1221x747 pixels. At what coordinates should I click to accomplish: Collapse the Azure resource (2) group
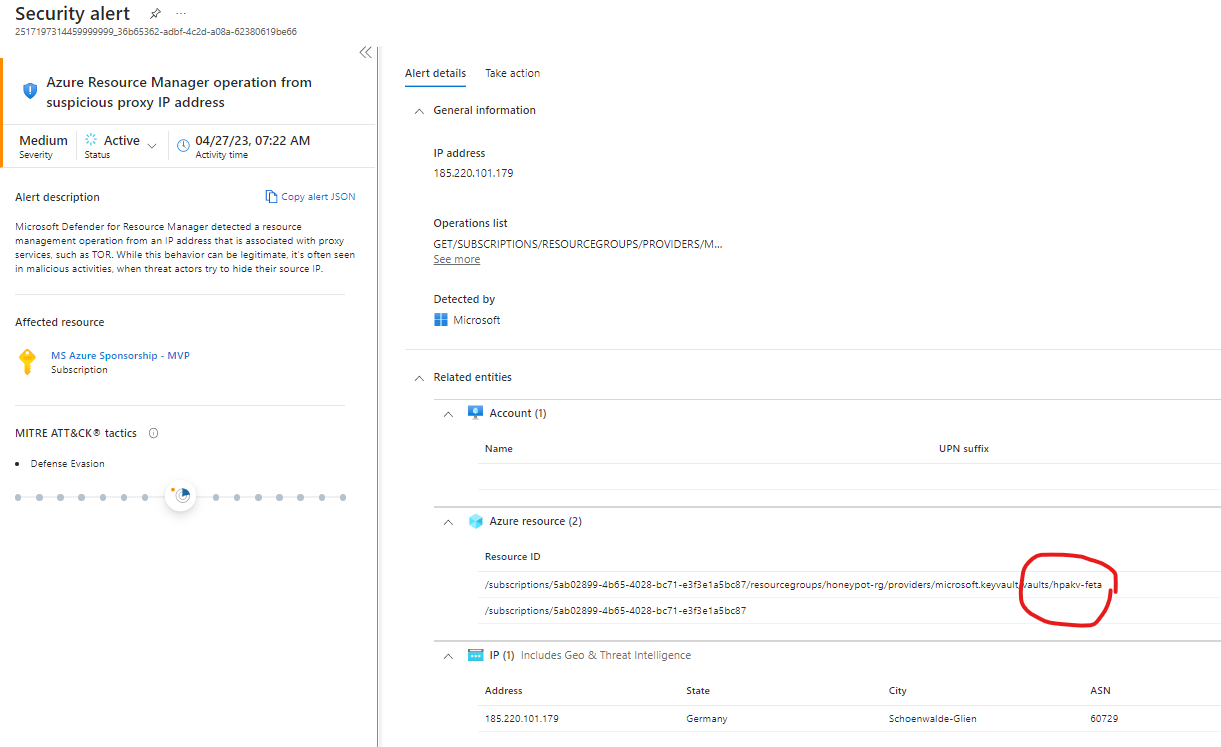pos(449,522)
